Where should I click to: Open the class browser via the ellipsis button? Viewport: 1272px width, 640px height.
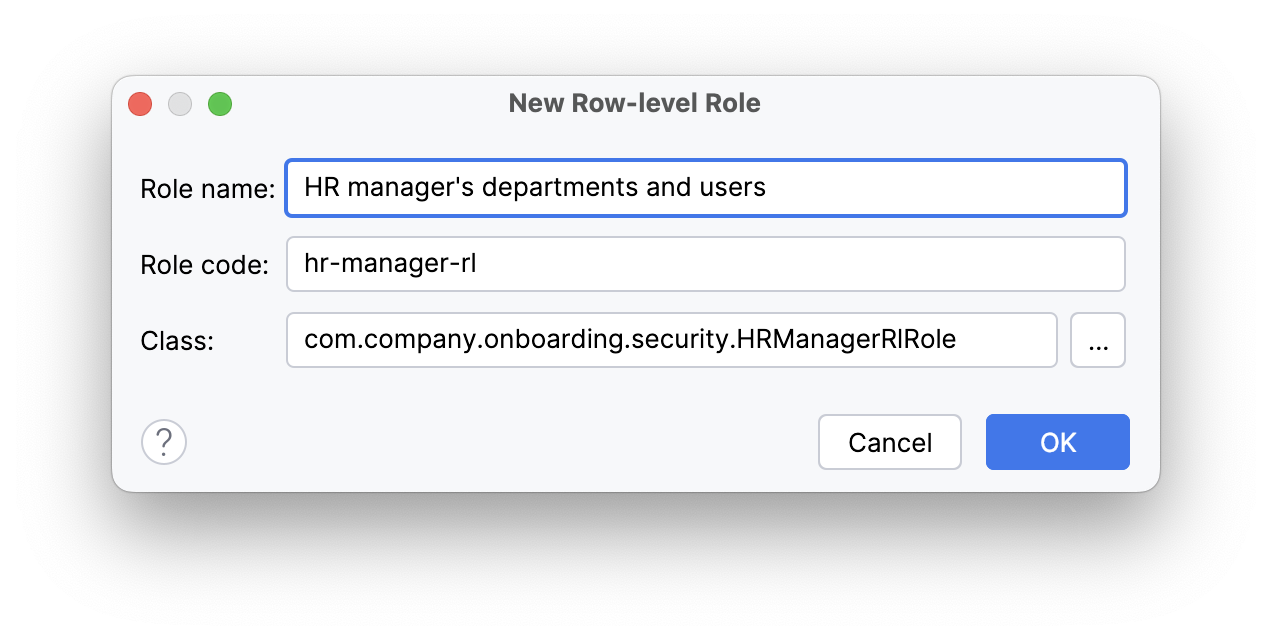click(x=1097, y=340)
